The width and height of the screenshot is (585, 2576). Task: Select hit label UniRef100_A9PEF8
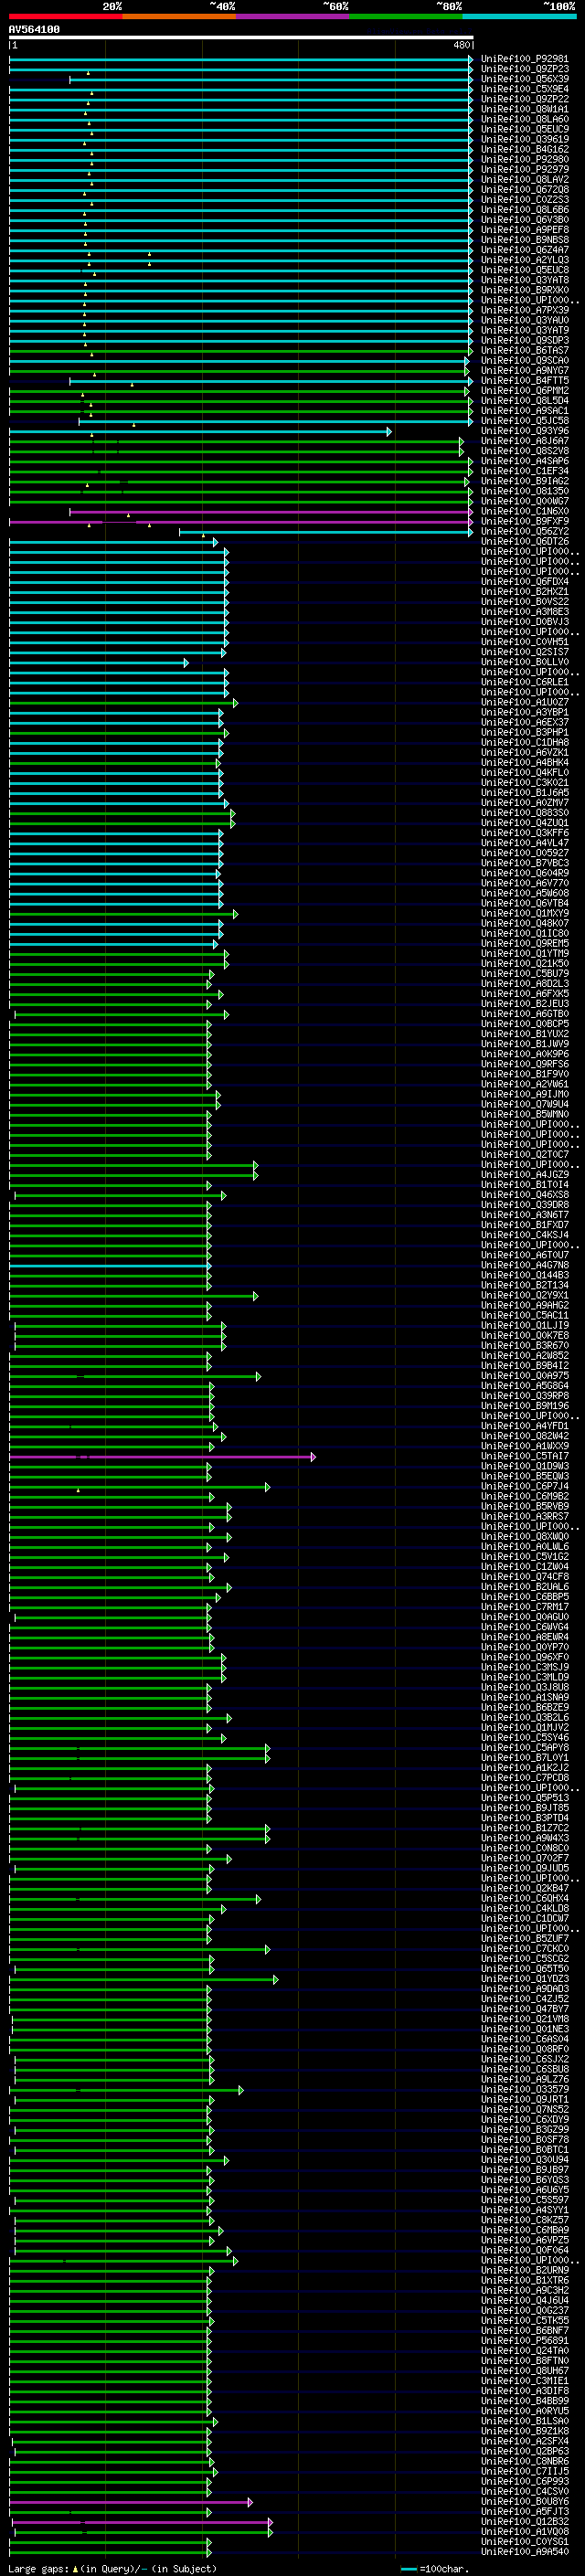point(525,230)
